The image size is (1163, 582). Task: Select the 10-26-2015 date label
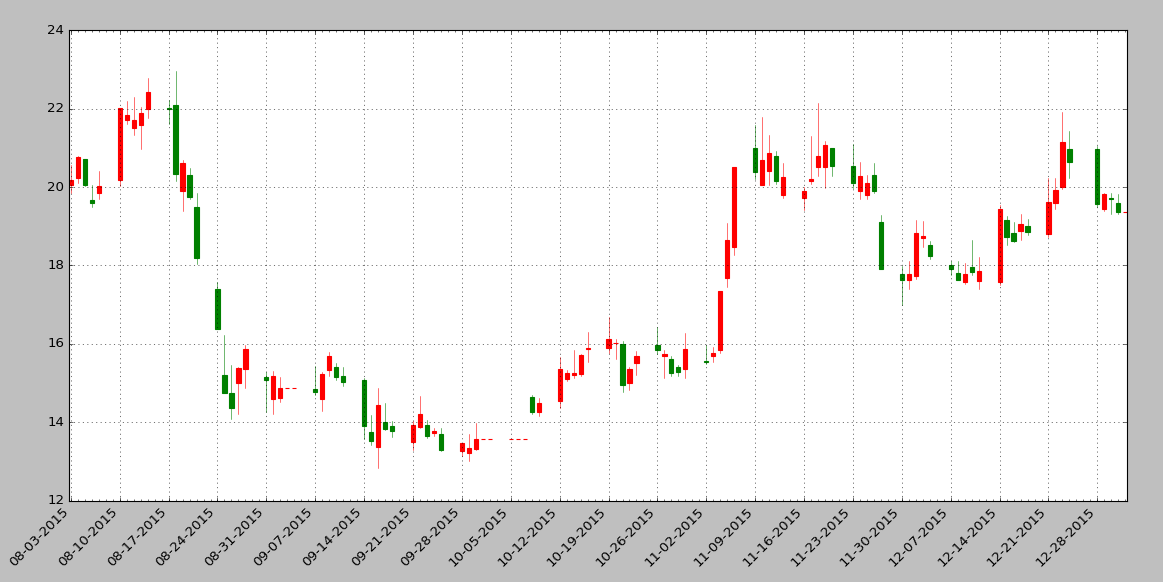tap(626, 537)
